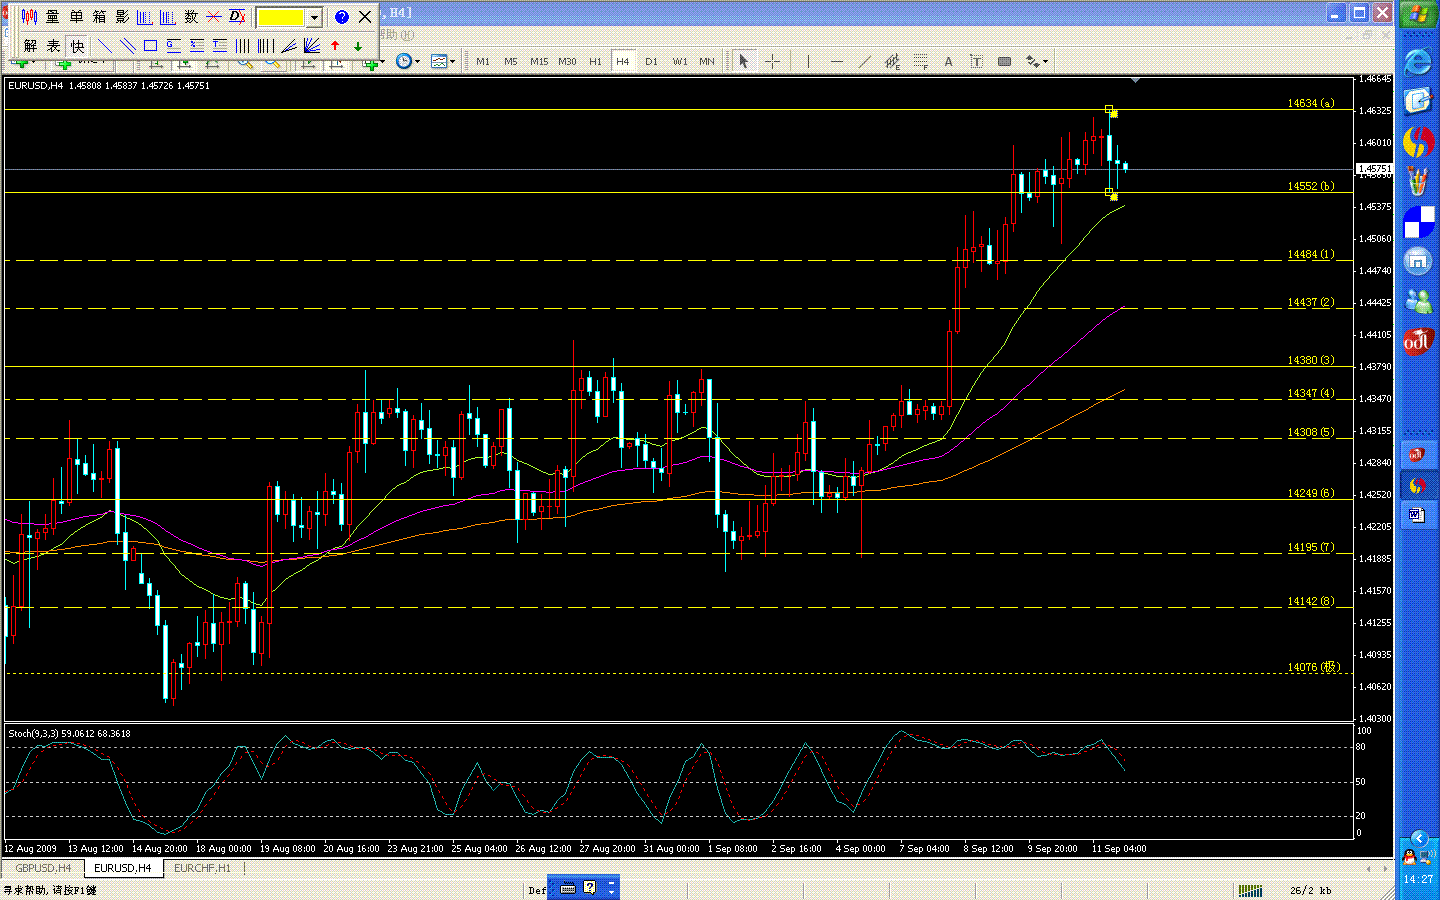Click the pencils cup icon in dock
Image resolution: width=1440 pixels, height=900 pixels.
(1418, 181)
